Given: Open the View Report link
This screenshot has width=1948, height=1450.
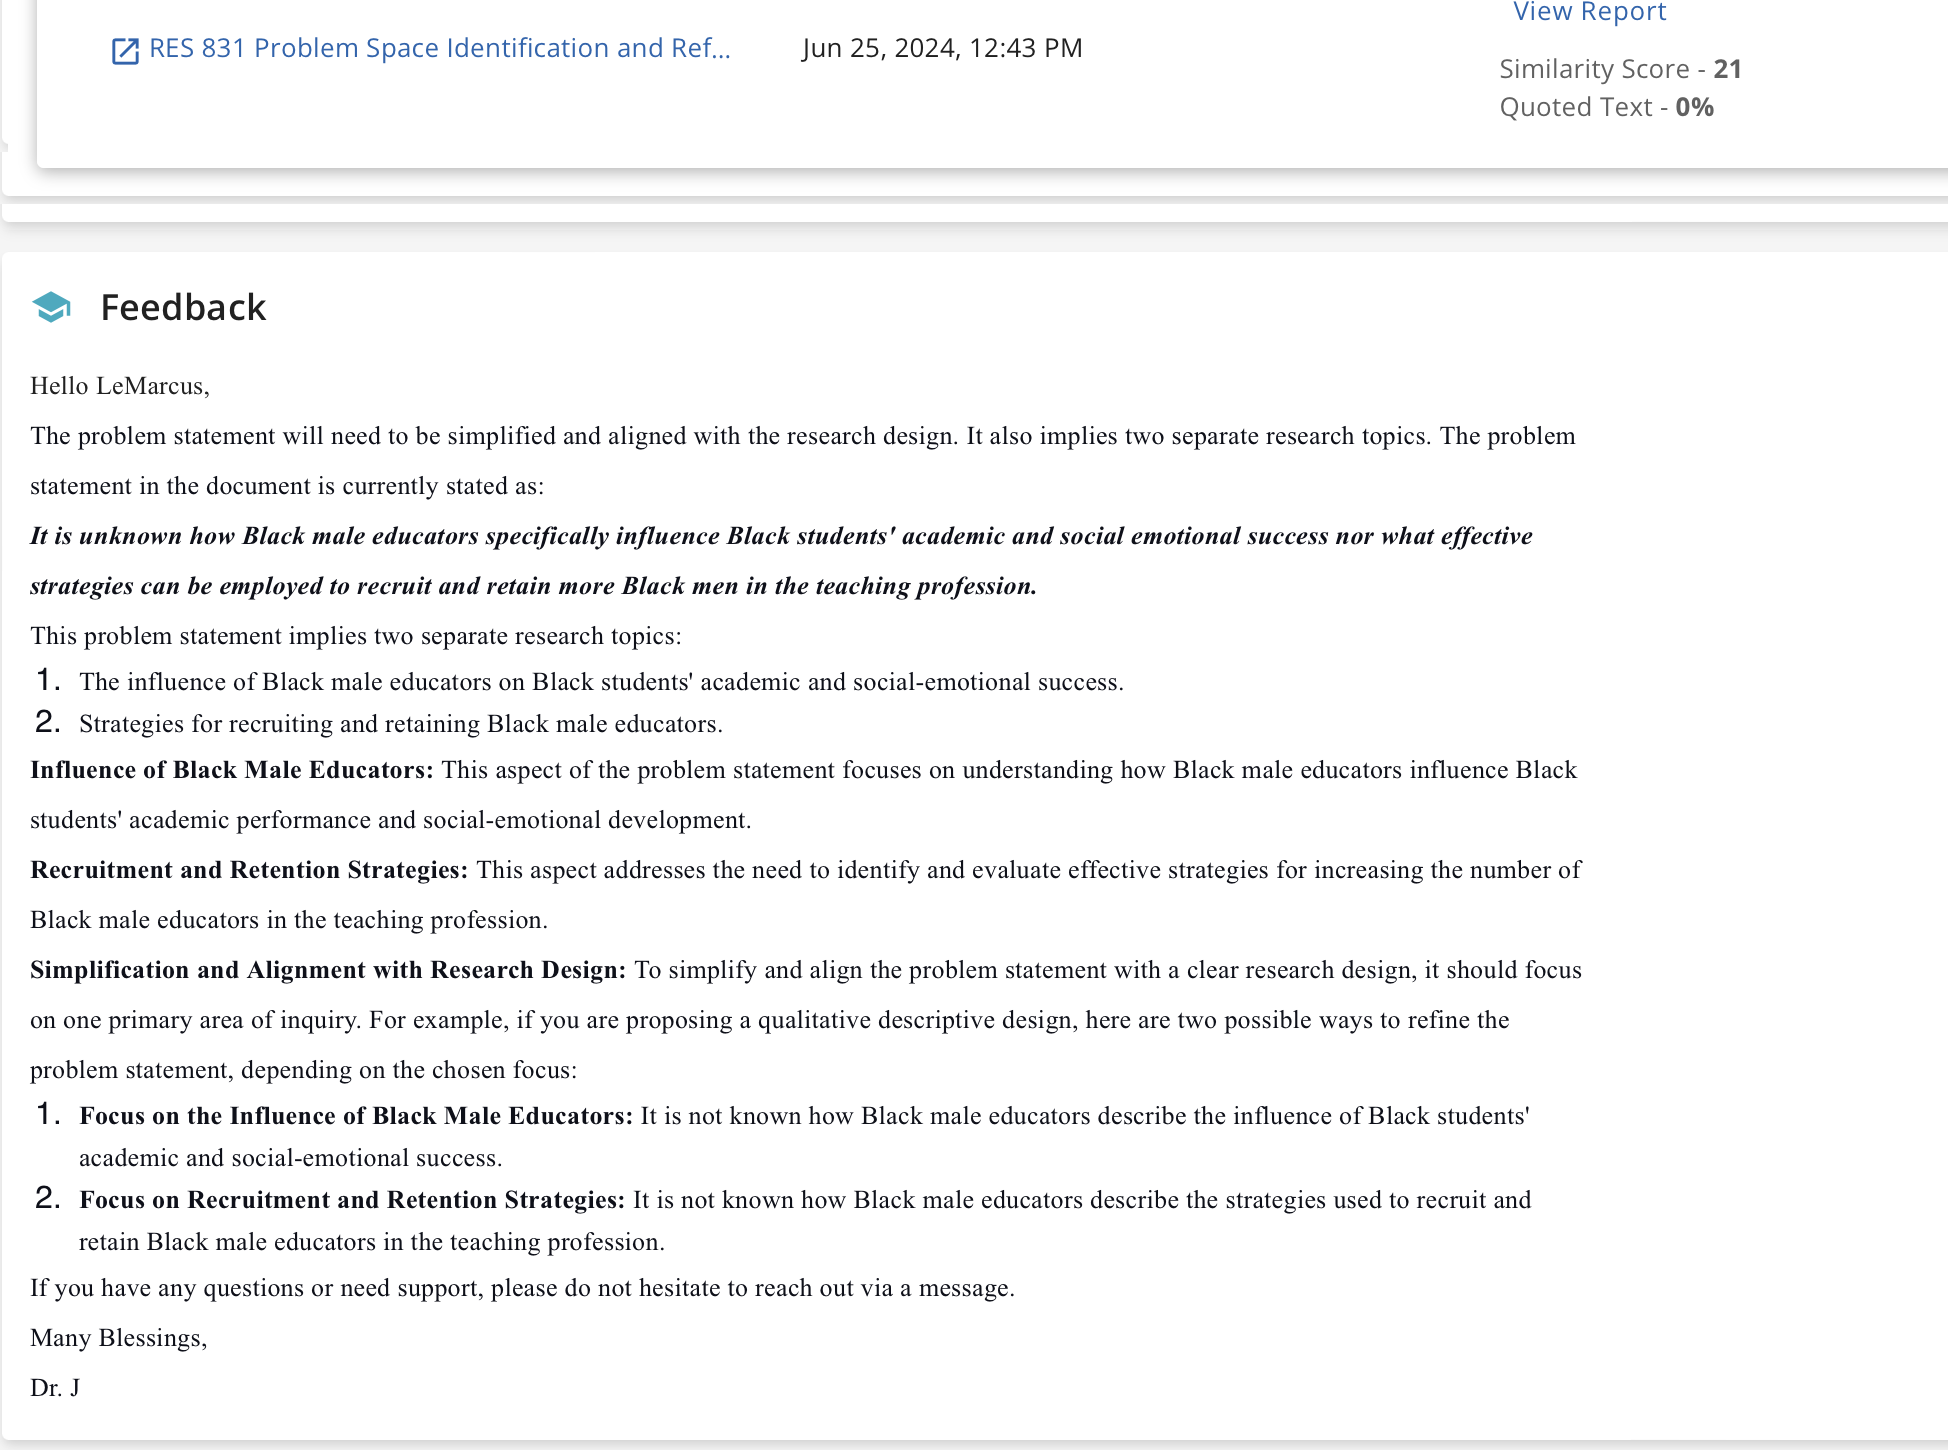Looking at the screenshot, I should tap(1589, 12).
